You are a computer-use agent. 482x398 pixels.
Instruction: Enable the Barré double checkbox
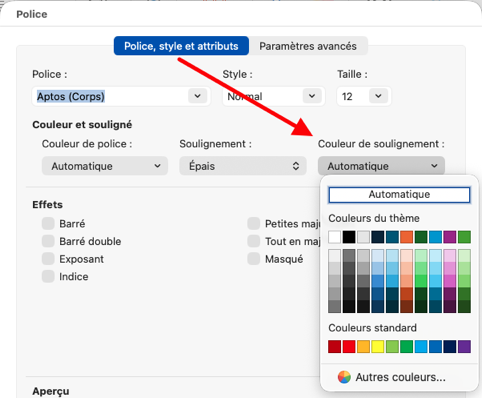(x=48, y=241)
